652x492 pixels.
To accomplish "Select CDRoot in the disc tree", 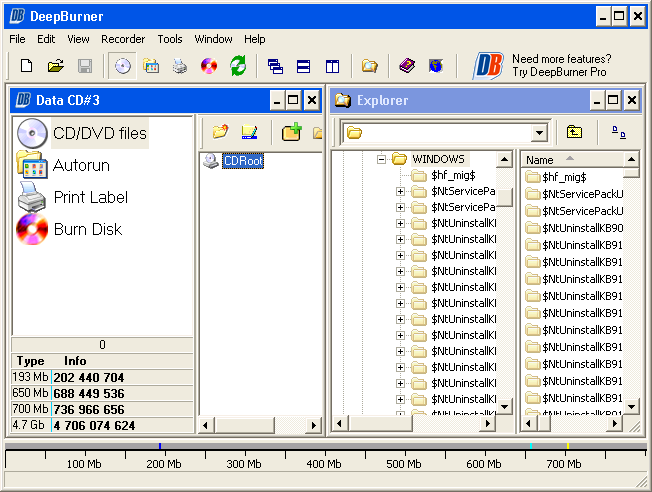I will coord(243,161).
